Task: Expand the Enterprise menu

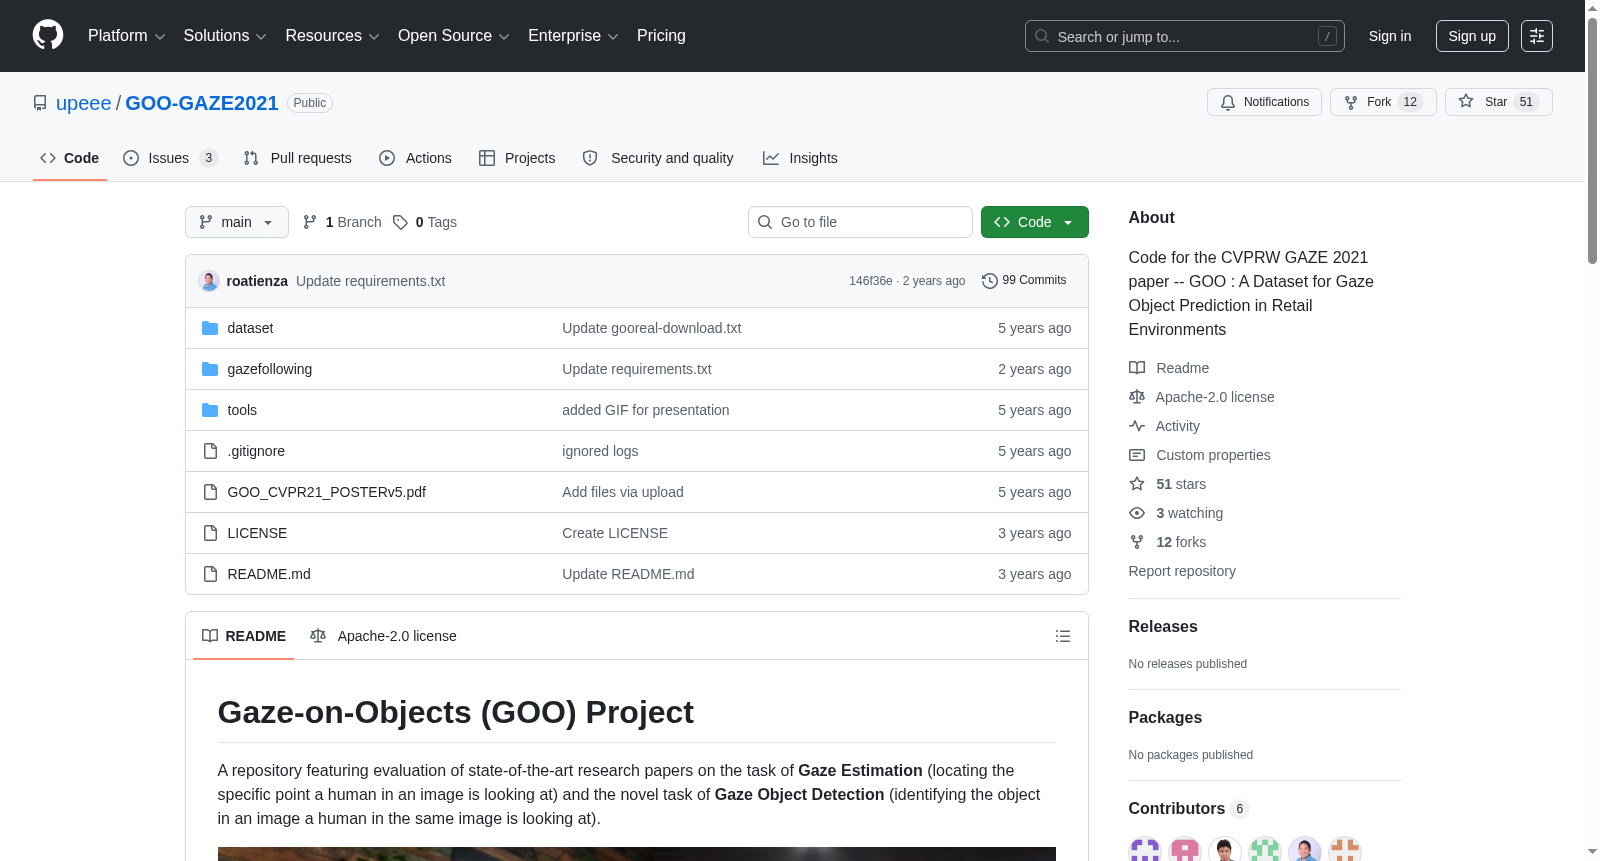Action: (x=573, y=36)
